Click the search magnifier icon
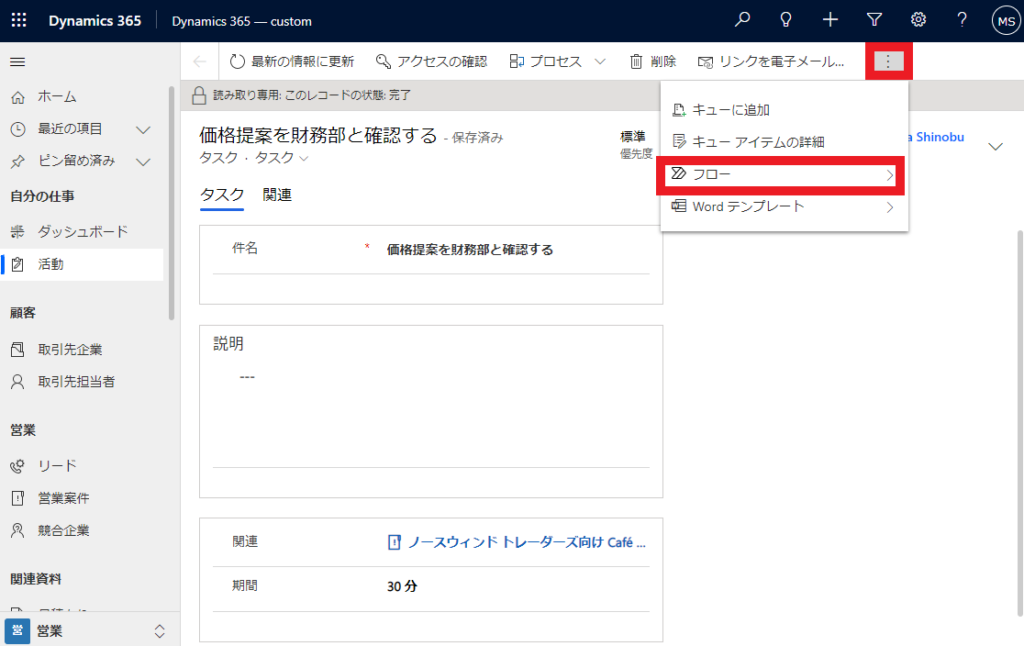This screenshot has width=1024, height=646. click(x=742, y=20)
